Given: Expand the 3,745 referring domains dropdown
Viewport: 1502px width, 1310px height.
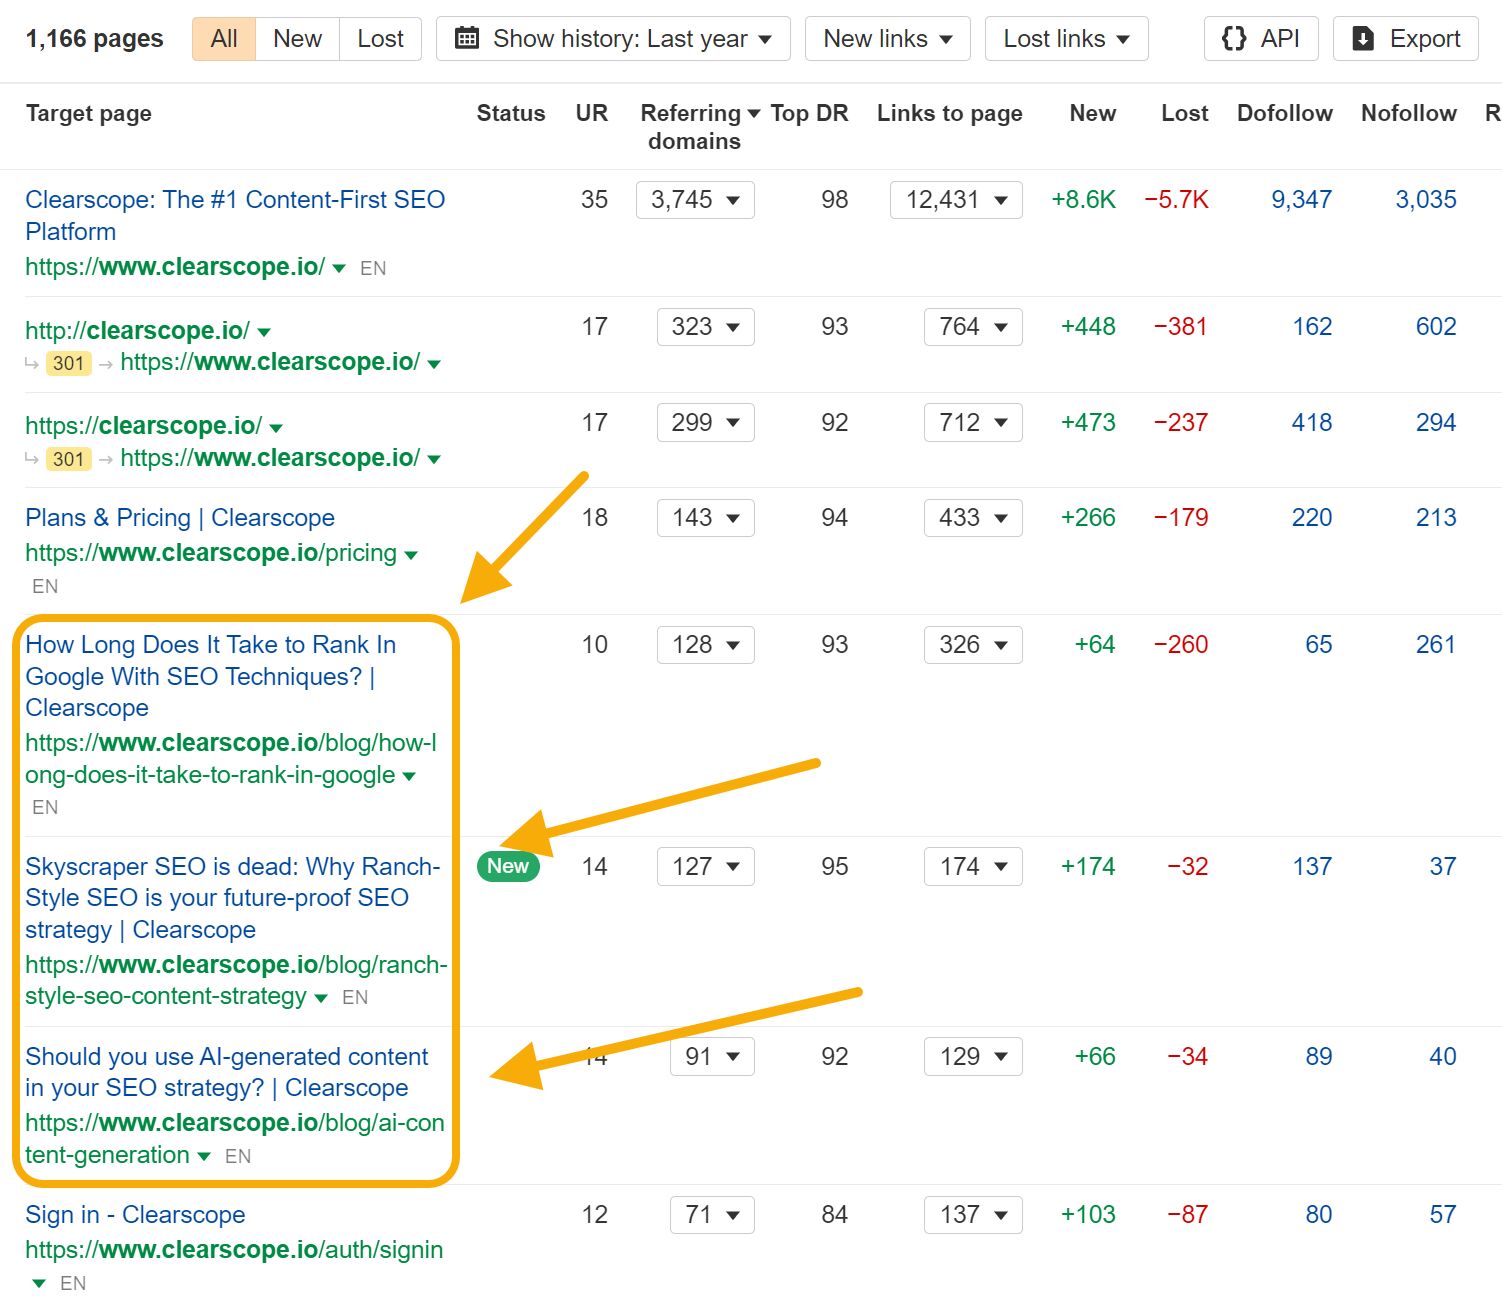Looking at the screenshot, I should tap(695, 200).
